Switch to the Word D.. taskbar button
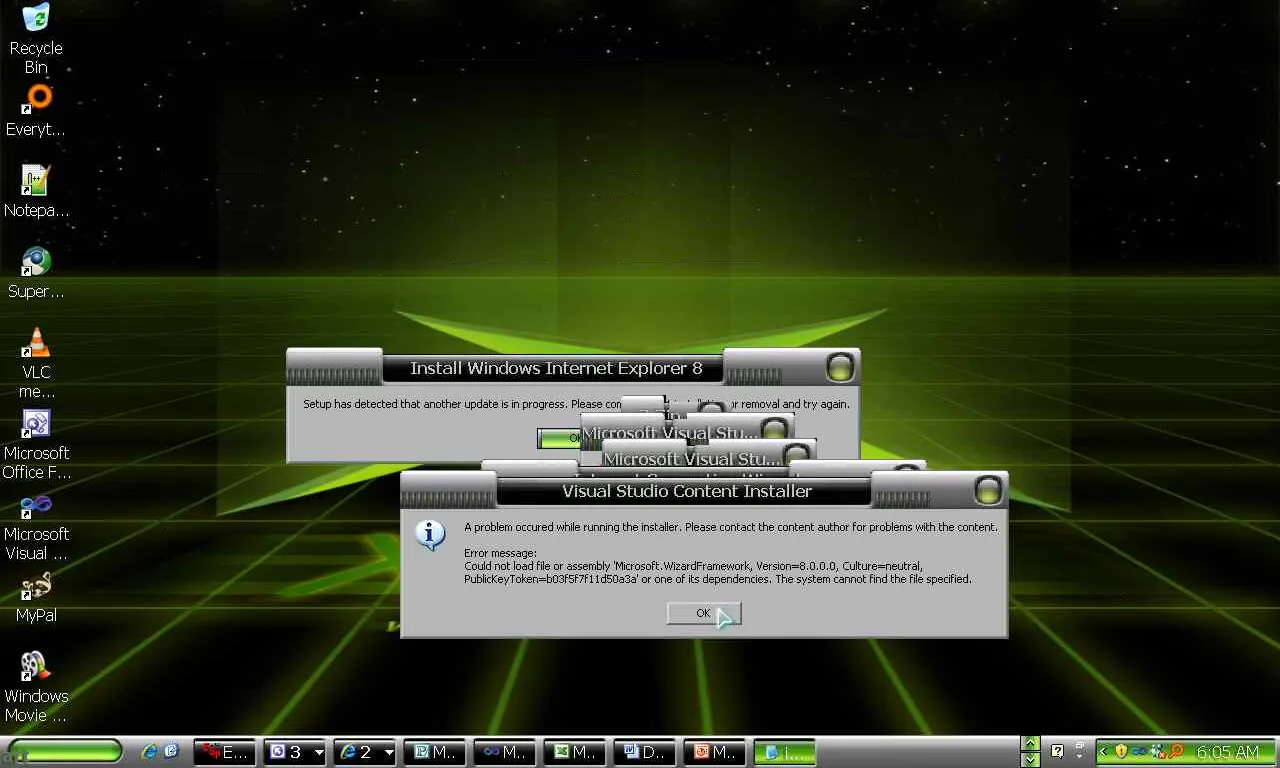Screen dimensions: 1280x768 [645, 752]
